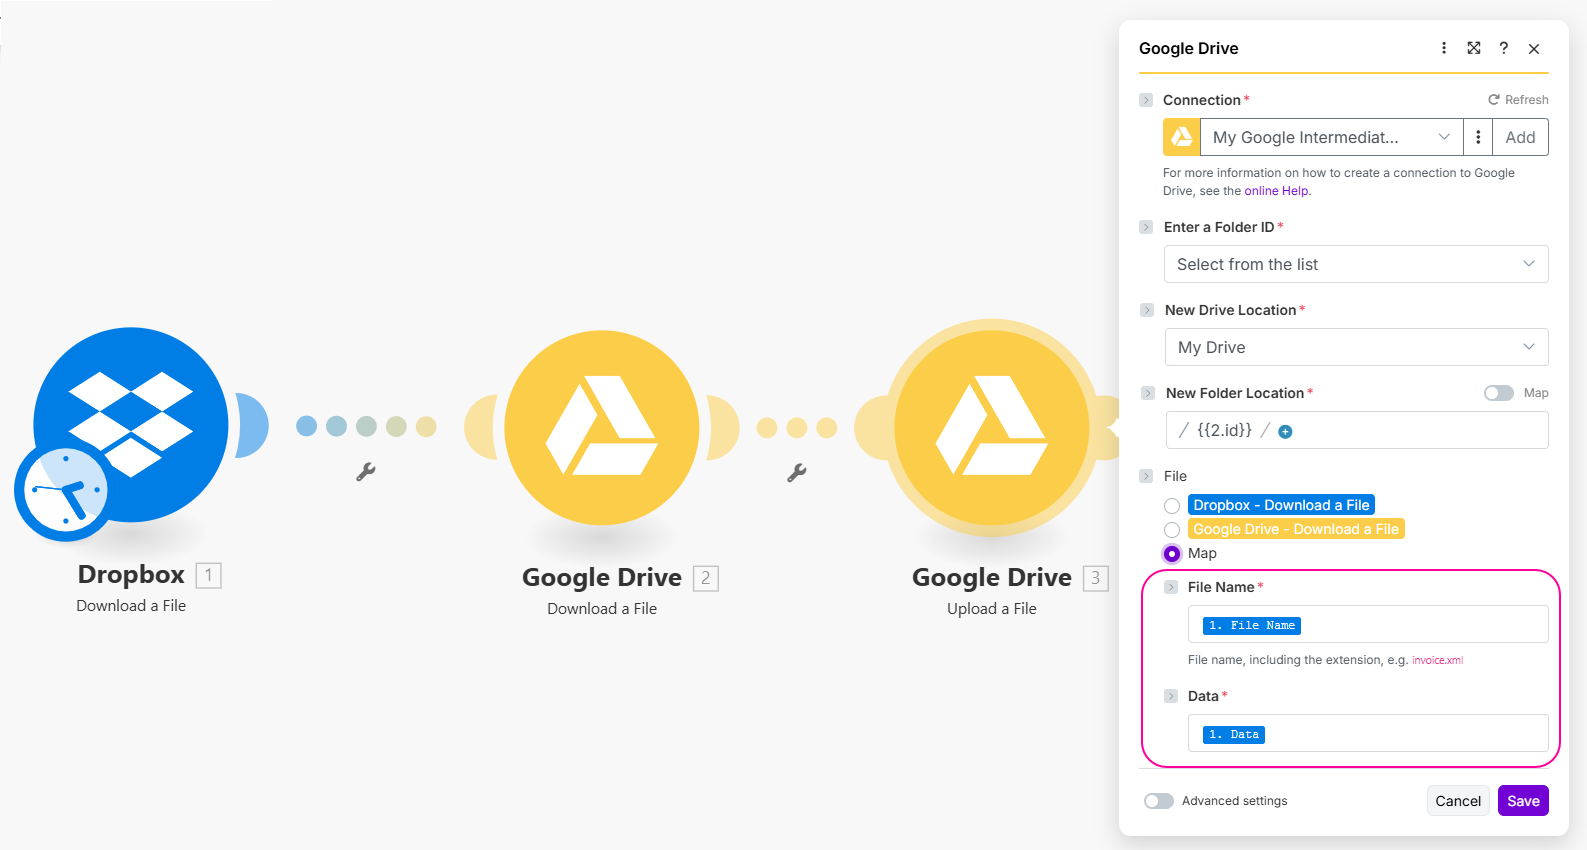1587x850 pixels.
Task: Open the online Help link
Action: tap(1275, 191)
